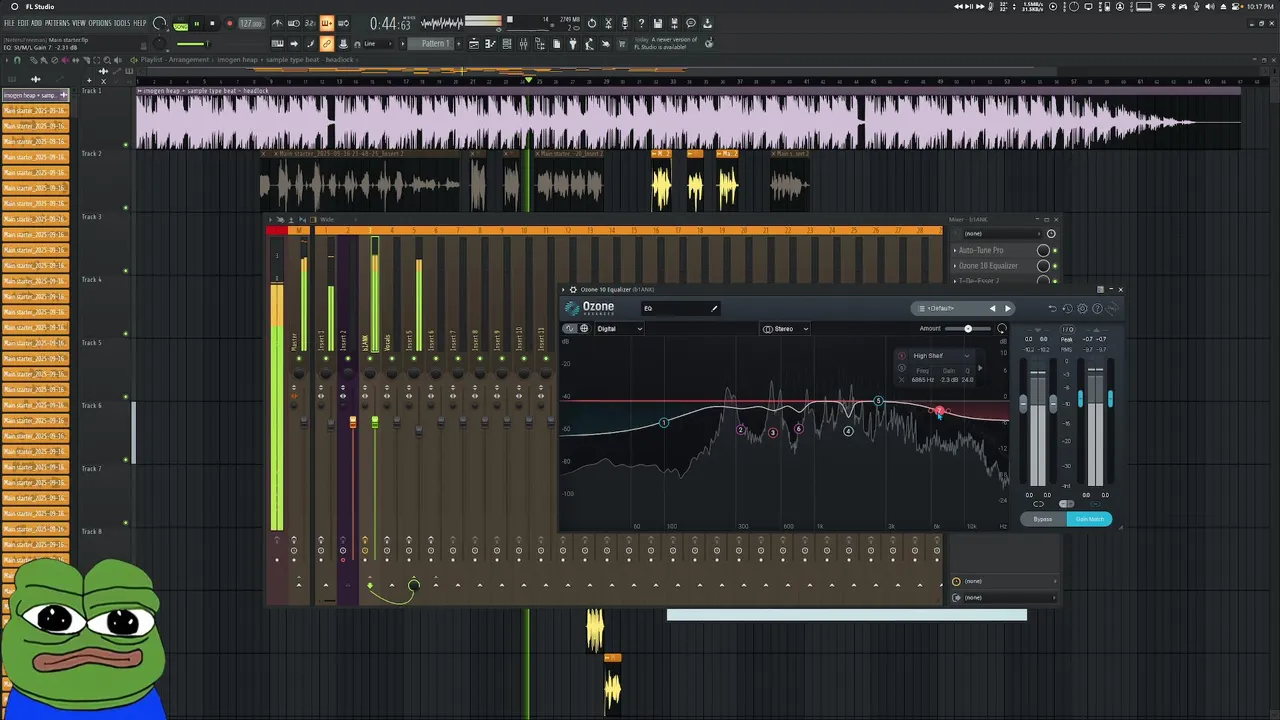Click the render audio download icon
Screen dimensions: 1280x720
(x=707, y=23)
